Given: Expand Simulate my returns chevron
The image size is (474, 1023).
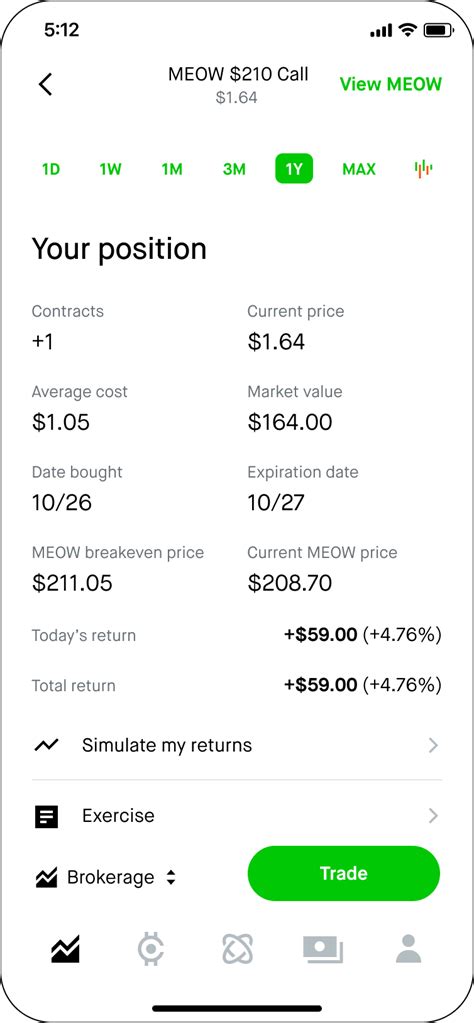Looking at the screenshot, I should (433, 745).
